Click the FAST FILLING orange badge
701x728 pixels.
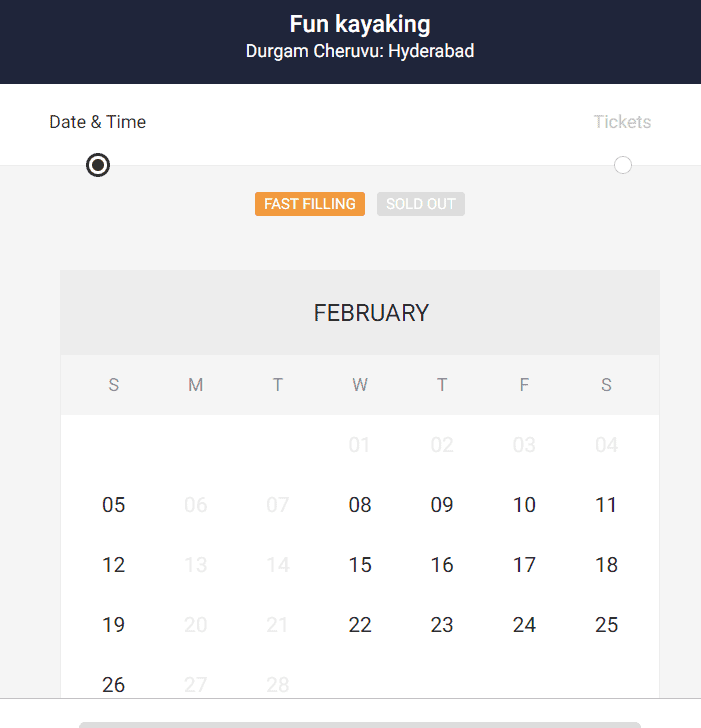click(310, 204)
